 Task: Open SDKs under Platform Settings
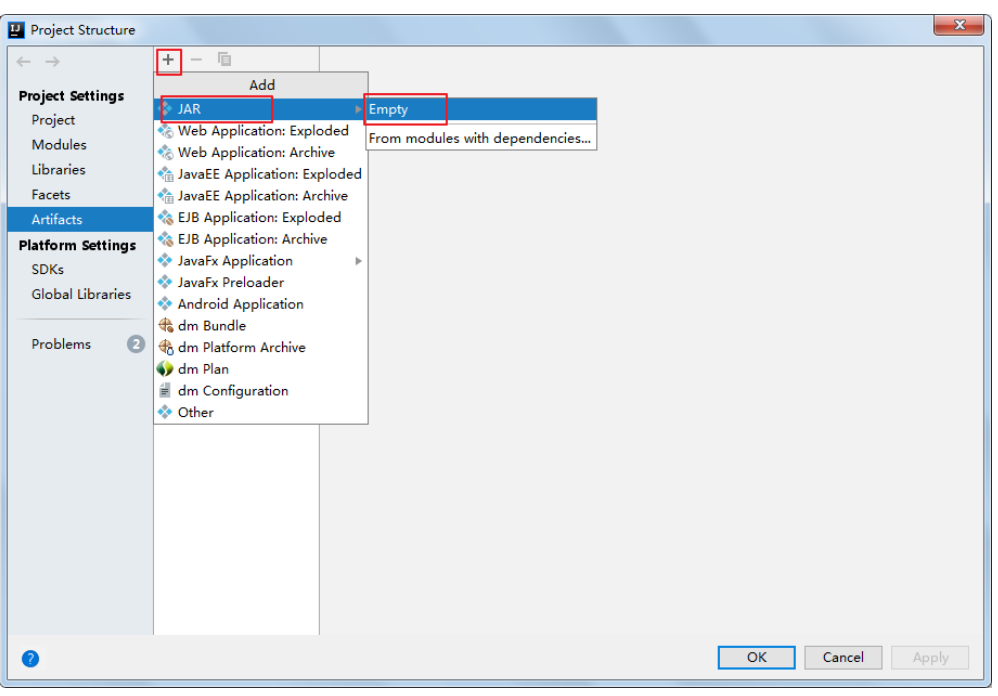[80, 270]
